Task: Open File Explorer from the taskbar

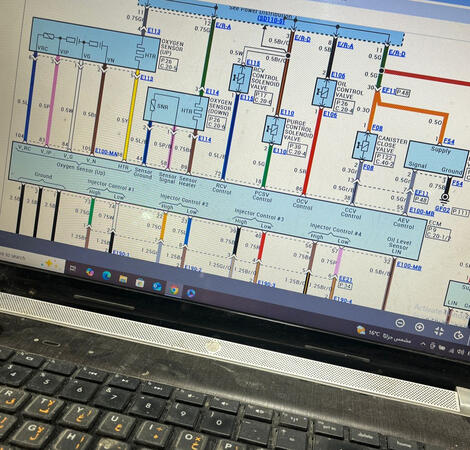Action: coord(123,279)
